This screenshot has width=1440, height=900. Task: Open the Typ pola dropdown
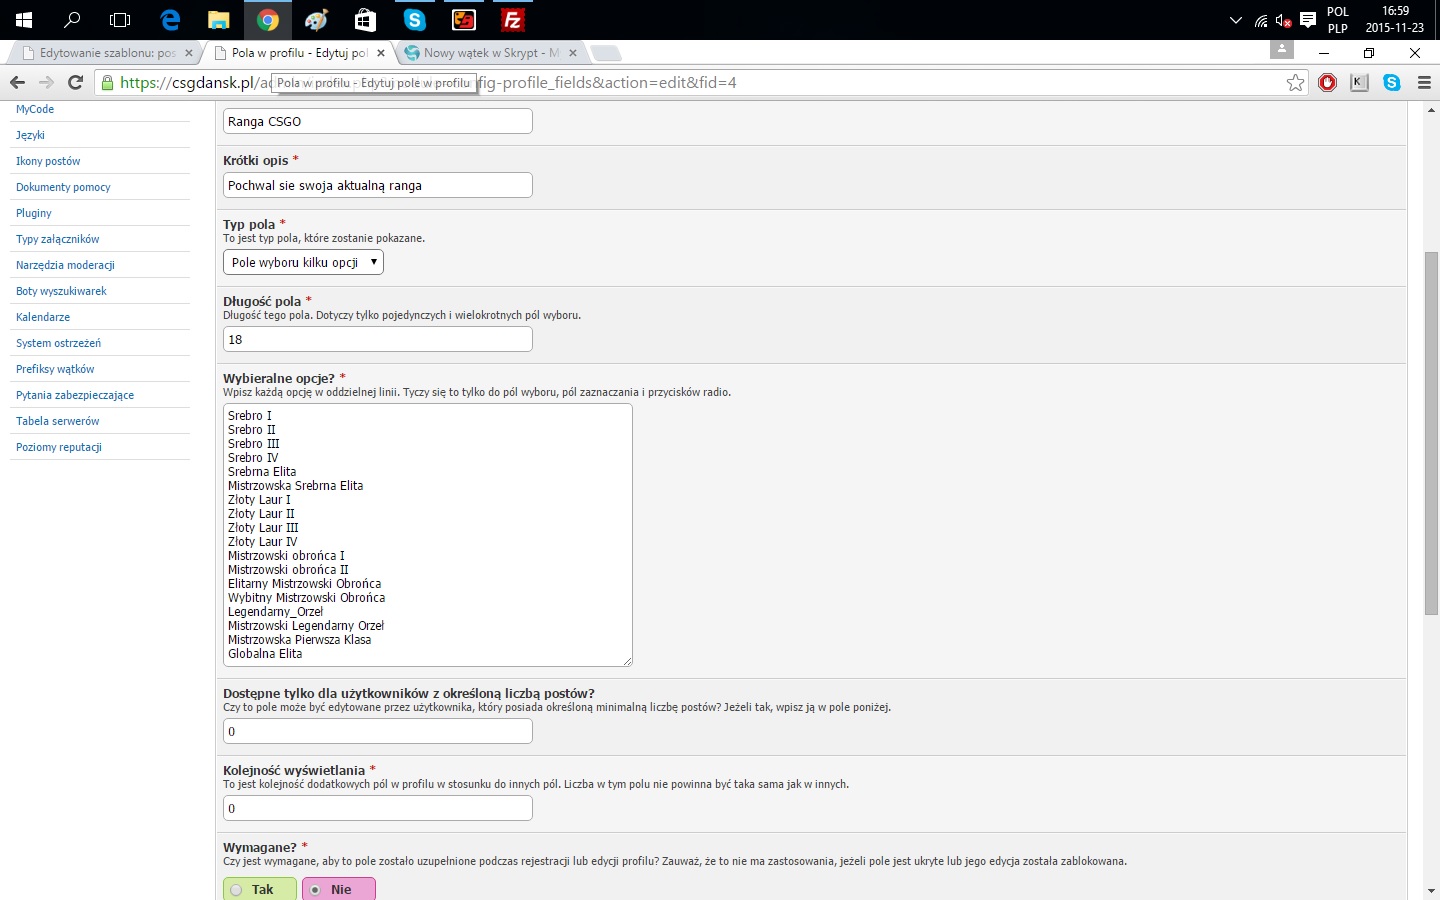tap(303, 262)
